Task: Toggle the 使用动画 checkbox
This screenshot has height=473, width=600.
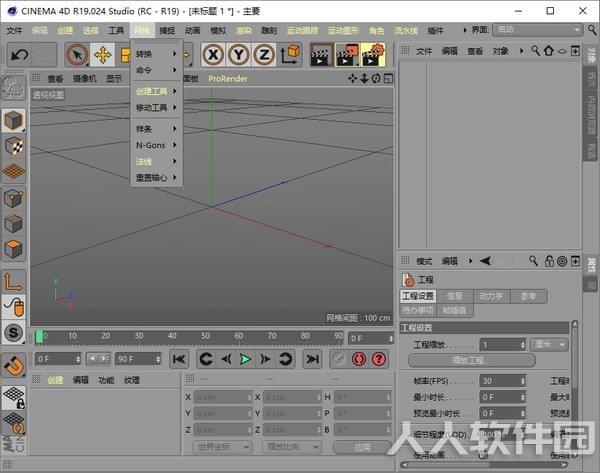Action: coord(483,455)
